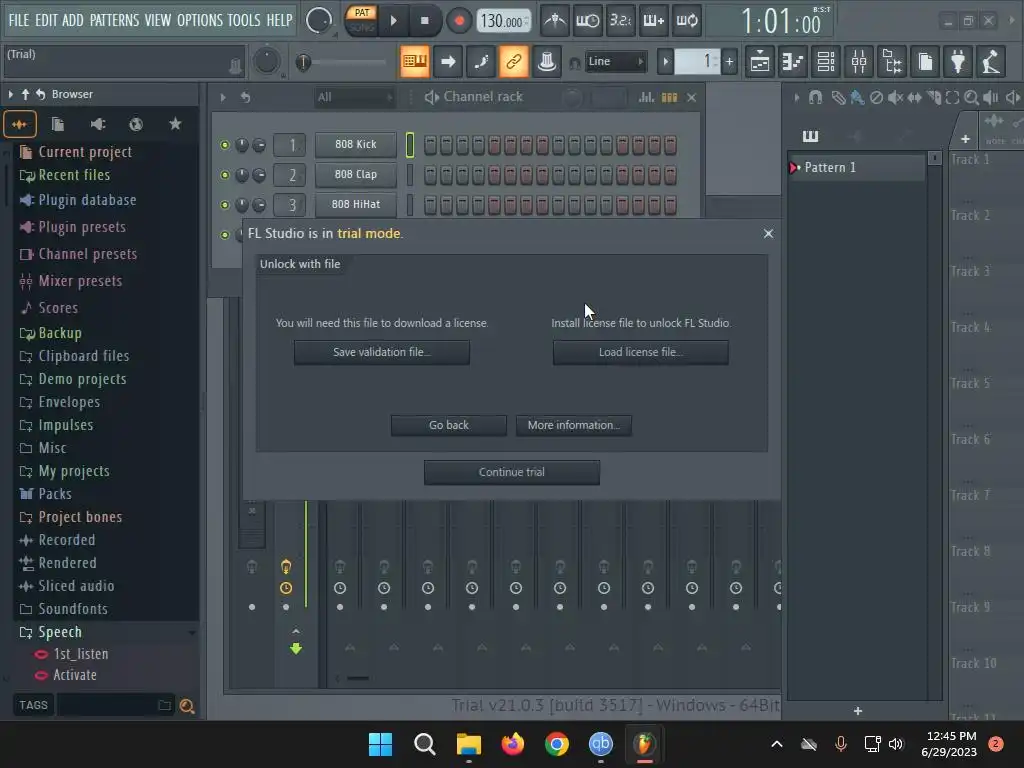Open the PATTERNS menu

click(x=114, y=20)
